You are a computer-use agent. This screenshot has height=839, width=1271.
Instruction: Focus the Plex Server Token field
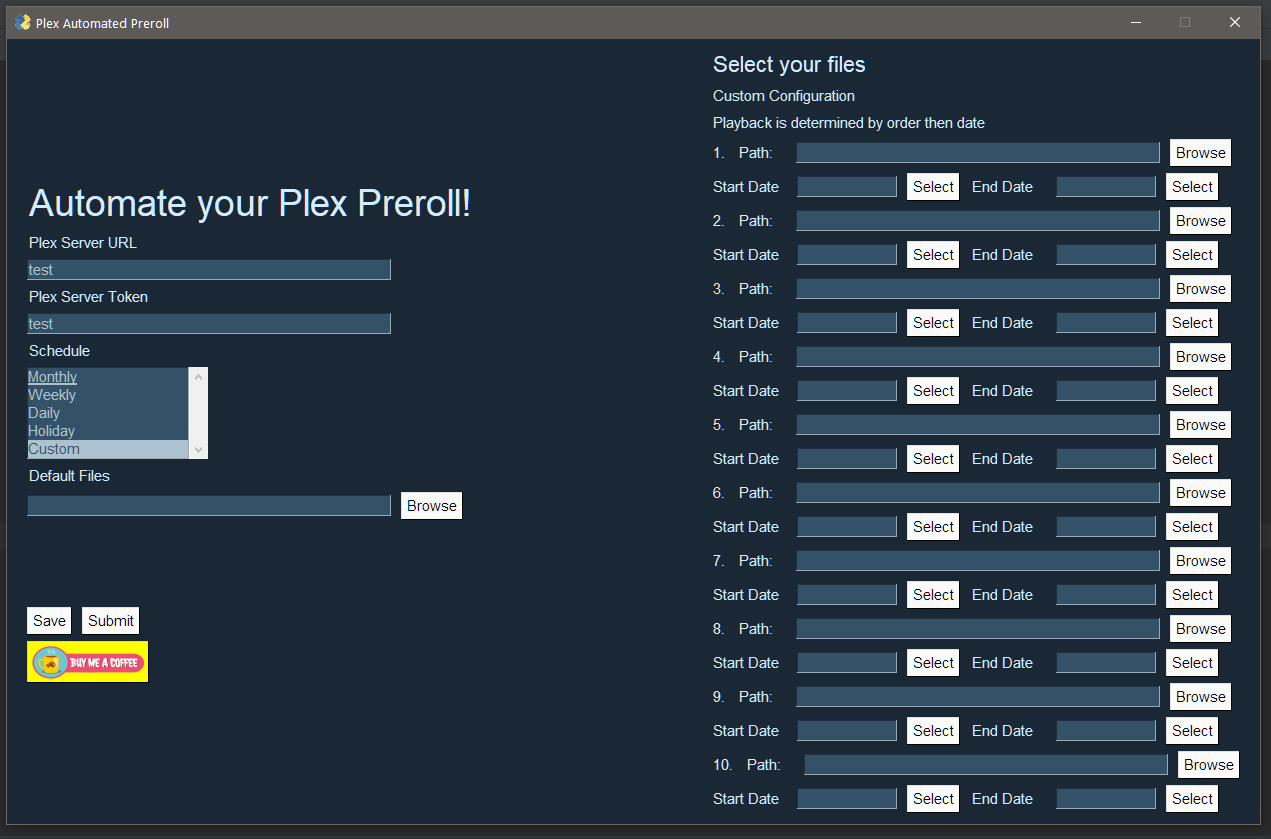(209, 324)
